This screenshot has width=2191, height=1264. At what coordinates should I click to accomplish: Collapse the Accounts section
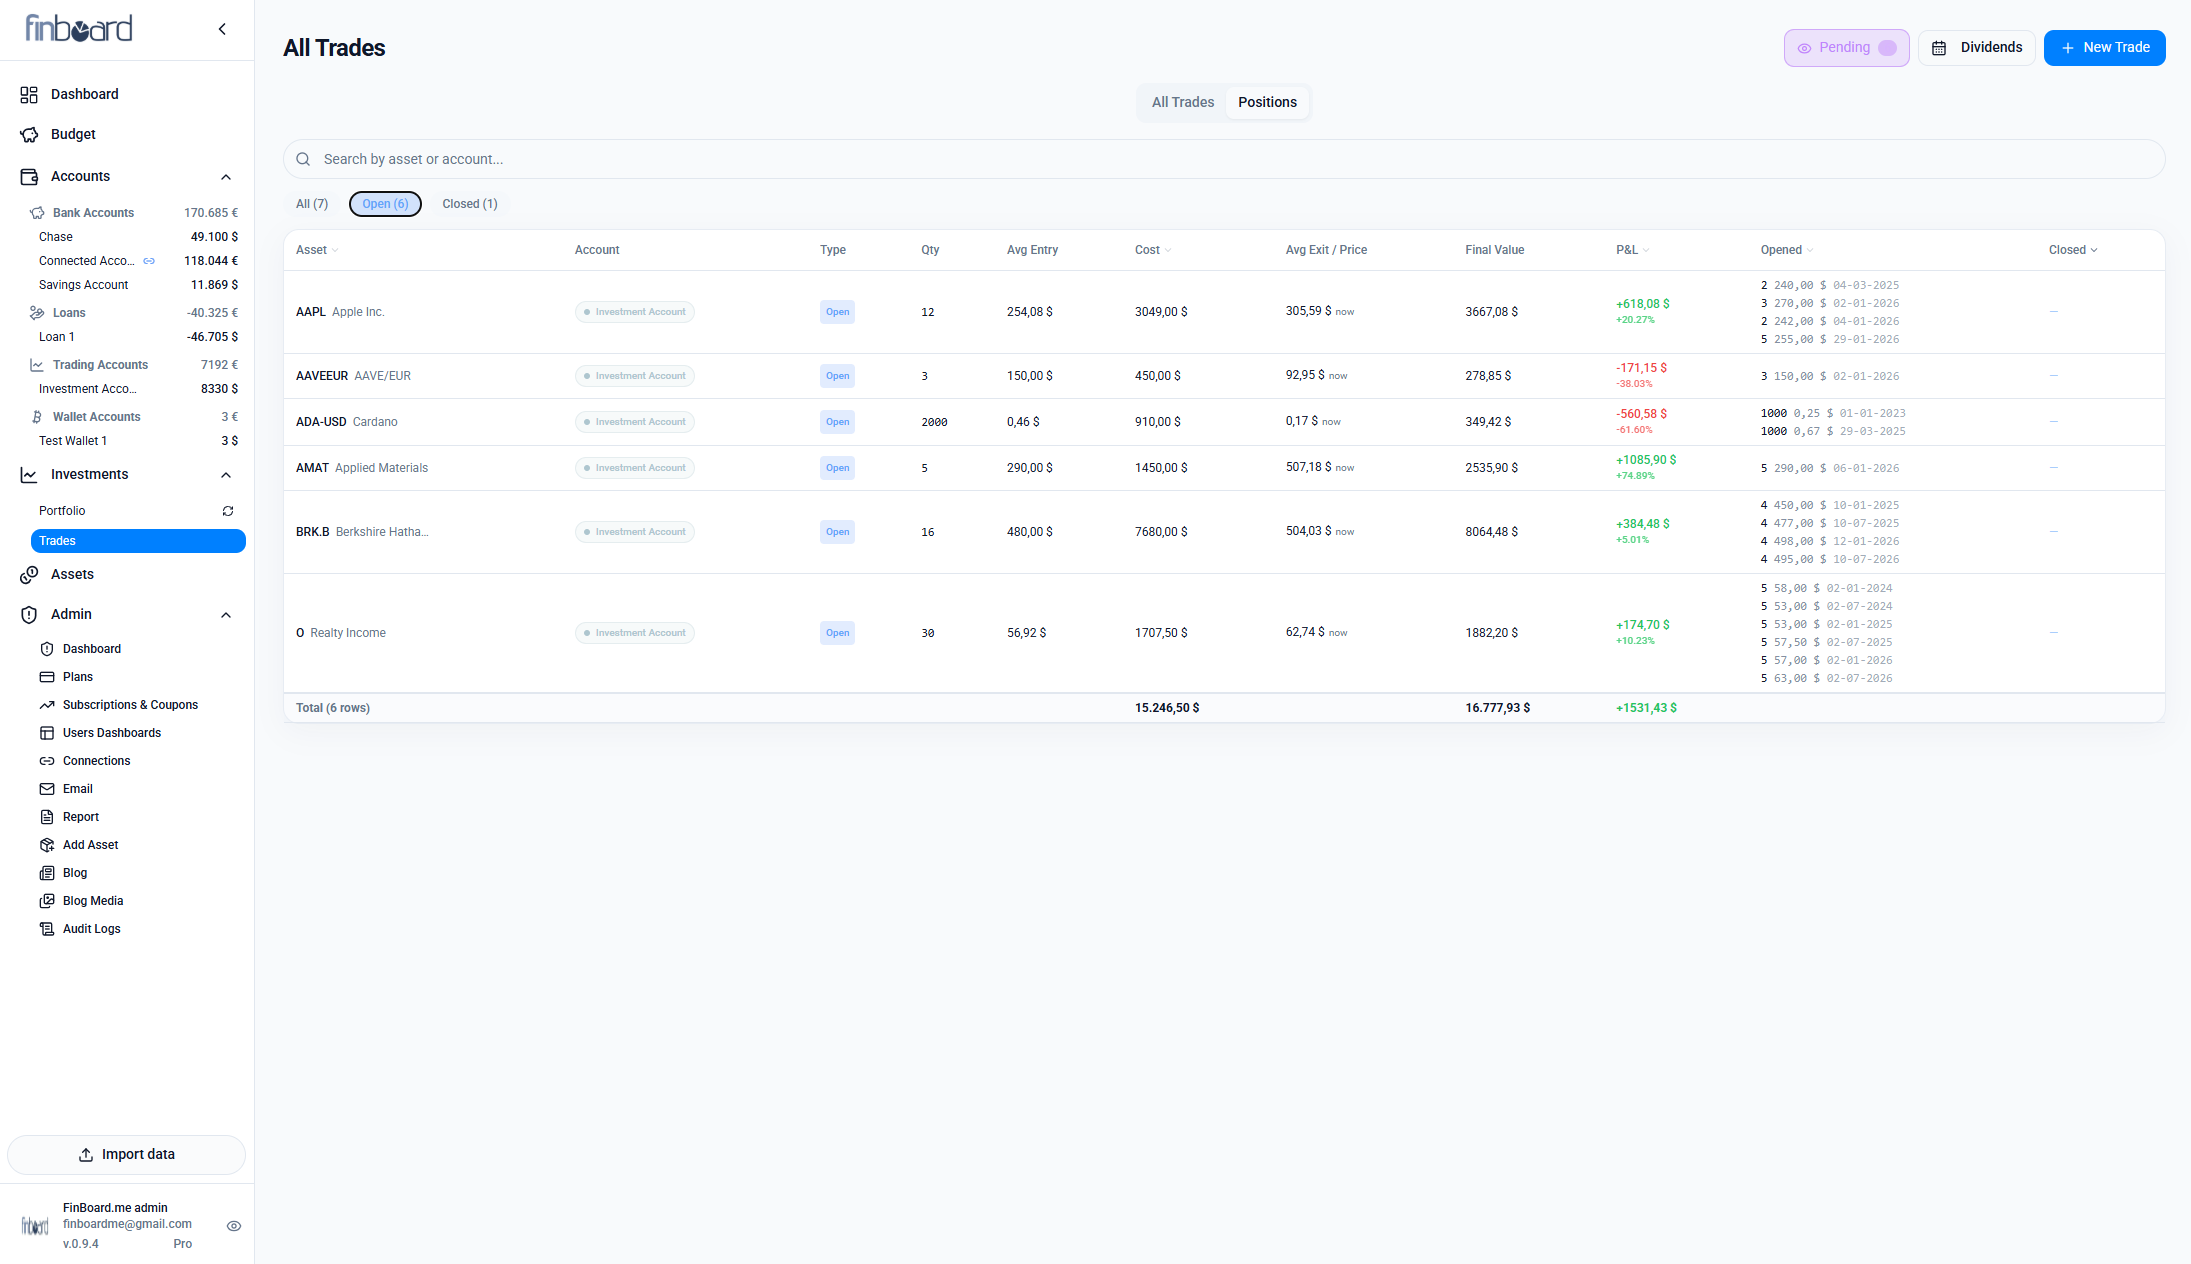click(x=226, y=177)
